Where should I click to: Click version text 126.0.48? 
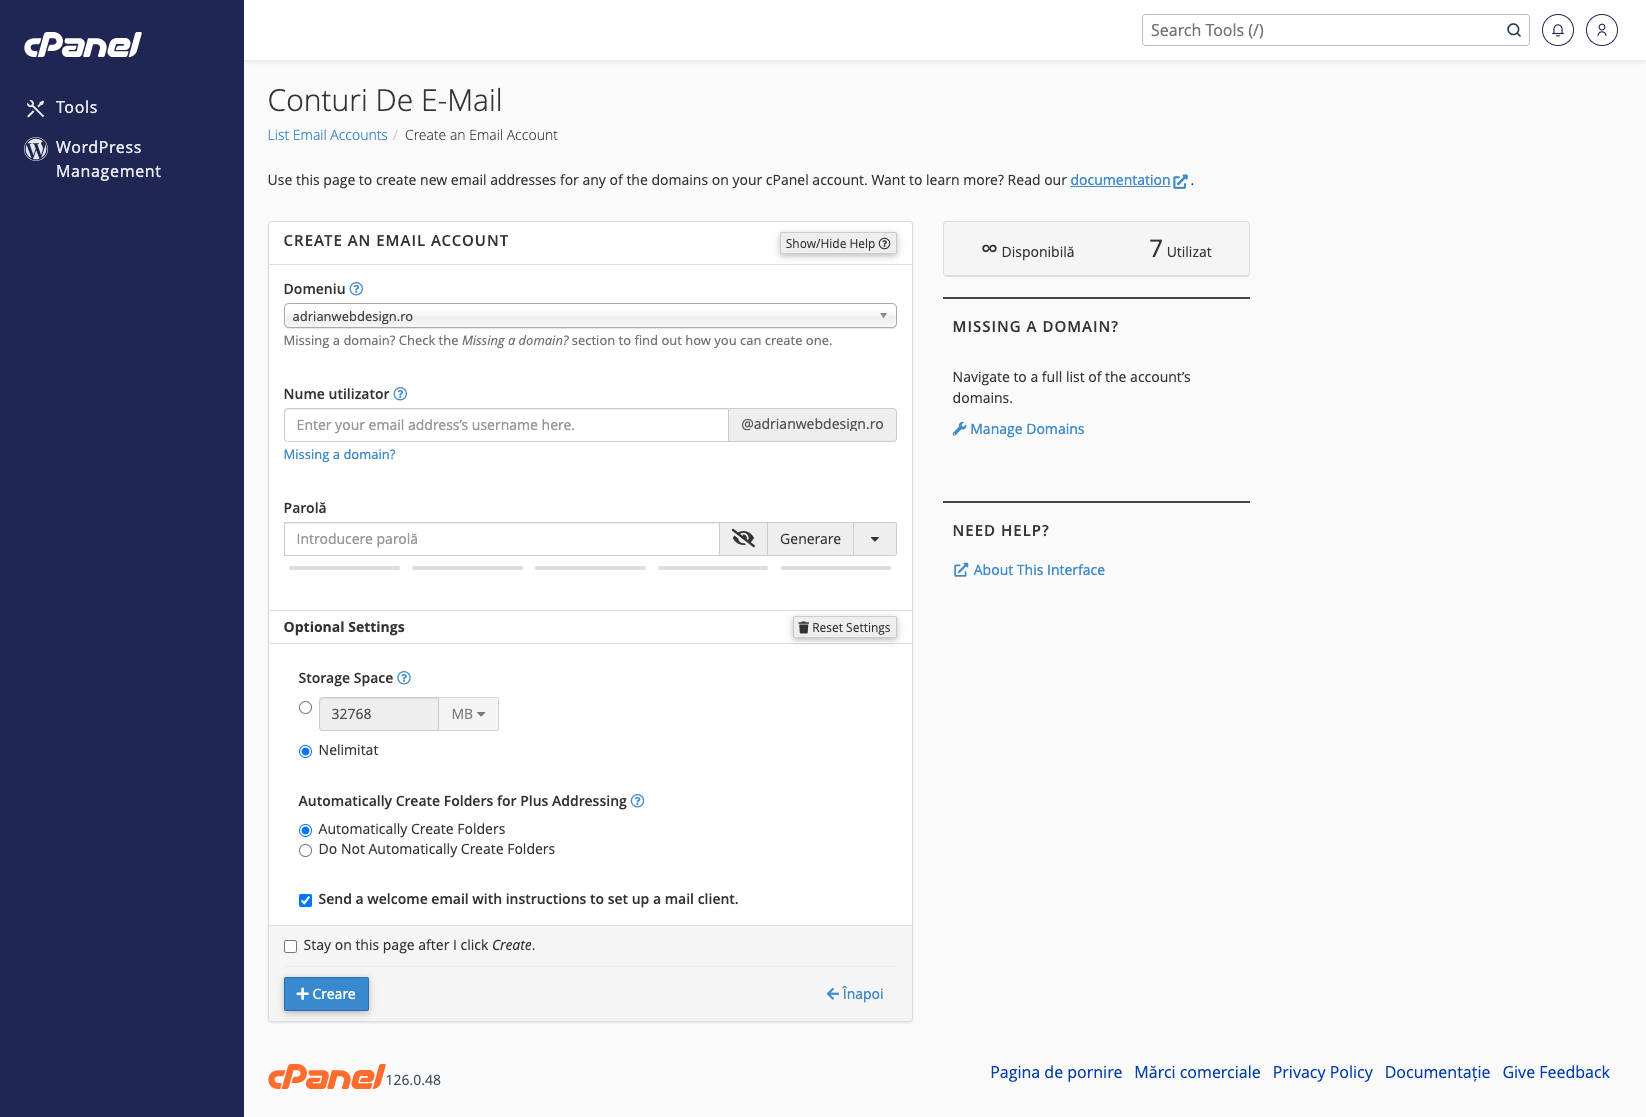413,1080
